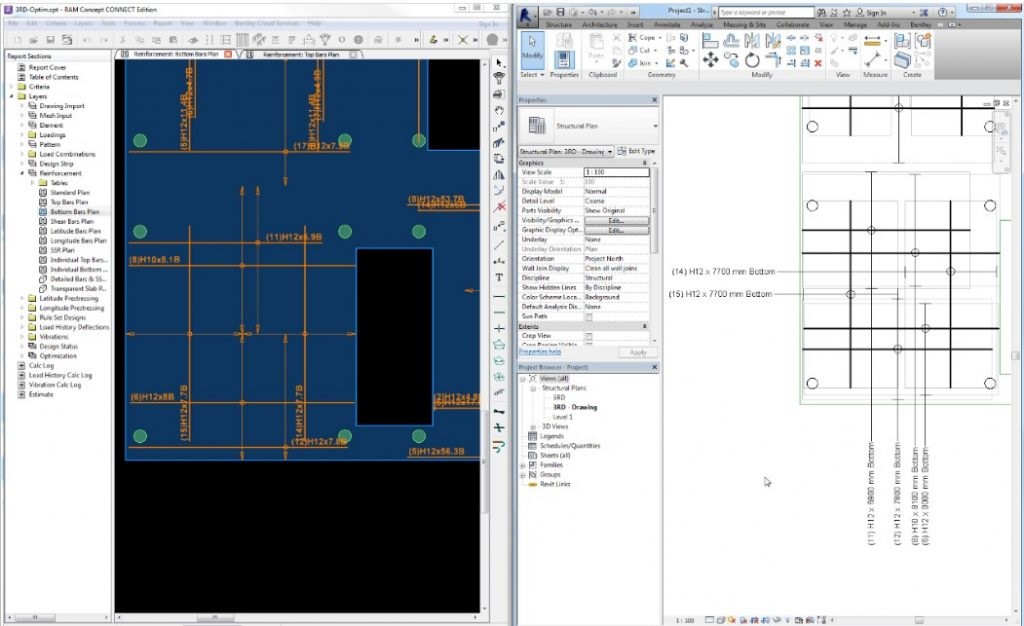The width and height of the screenshot is (1024, 626).
Task: Close the Project Browser panel
Action: coord(654,368)
